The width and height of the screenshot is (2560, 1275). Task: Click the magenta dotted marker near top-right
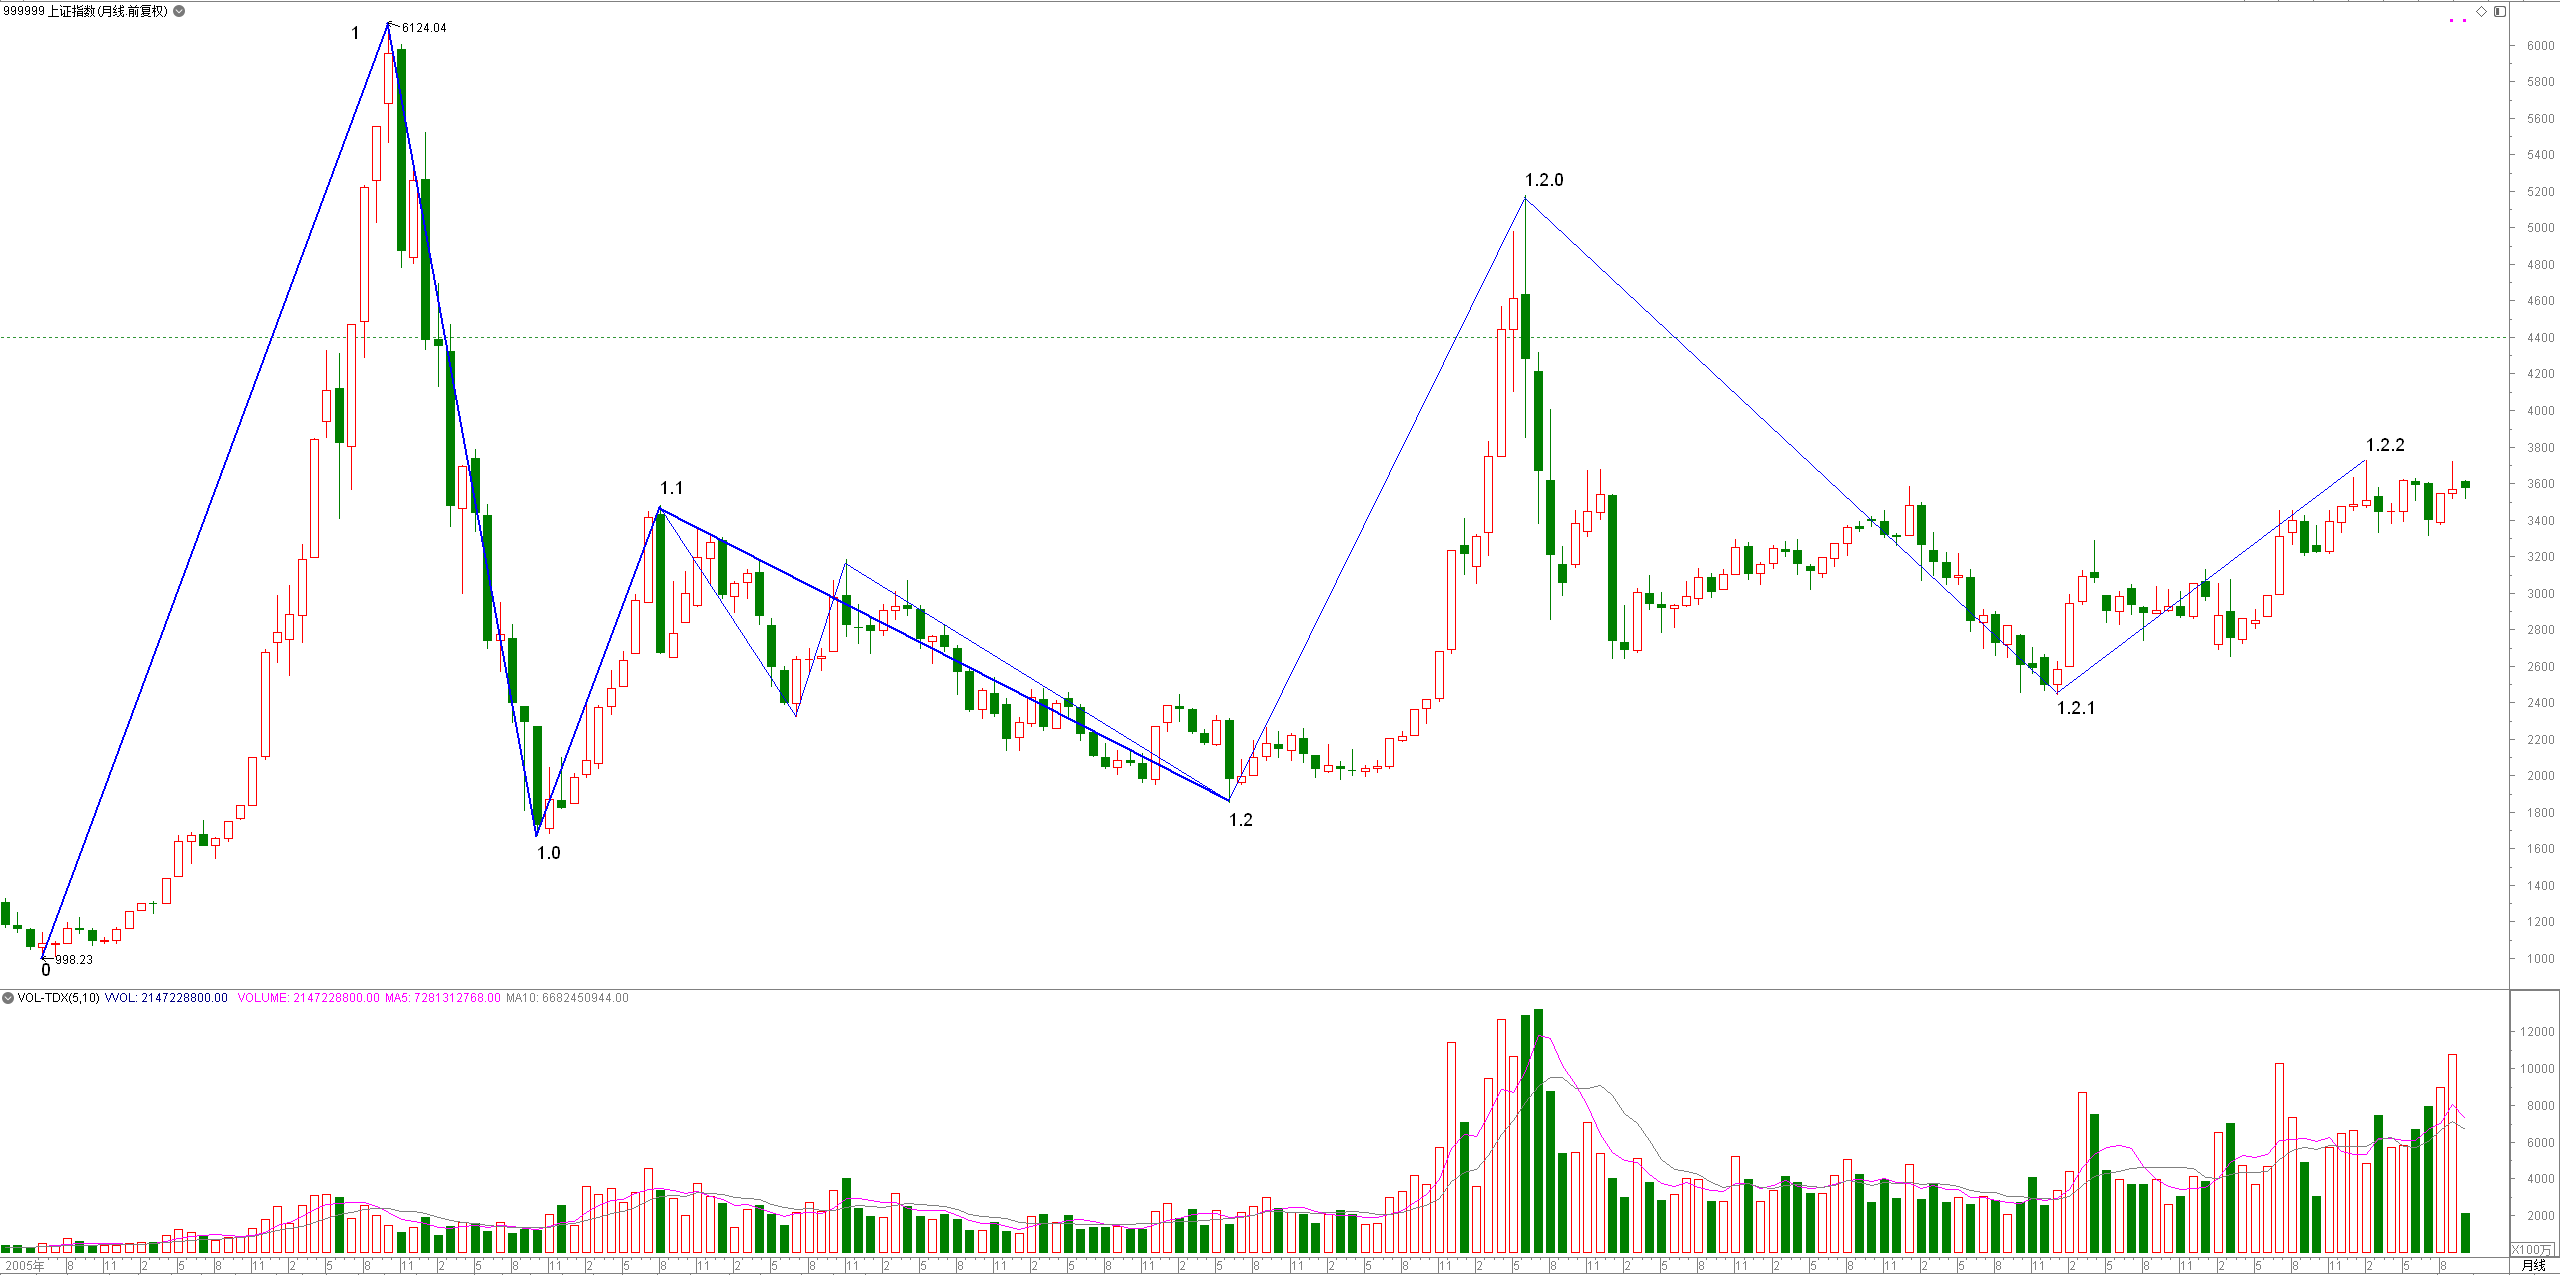2457,20
